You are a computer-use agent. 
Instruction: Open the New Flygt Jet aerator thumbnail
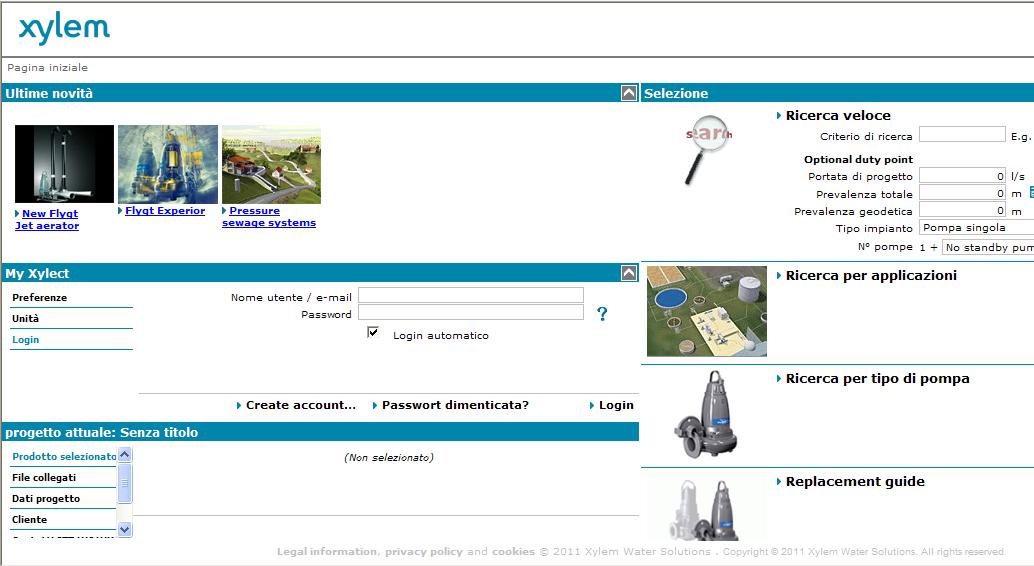pyautogui.click(x=64, y=164)
